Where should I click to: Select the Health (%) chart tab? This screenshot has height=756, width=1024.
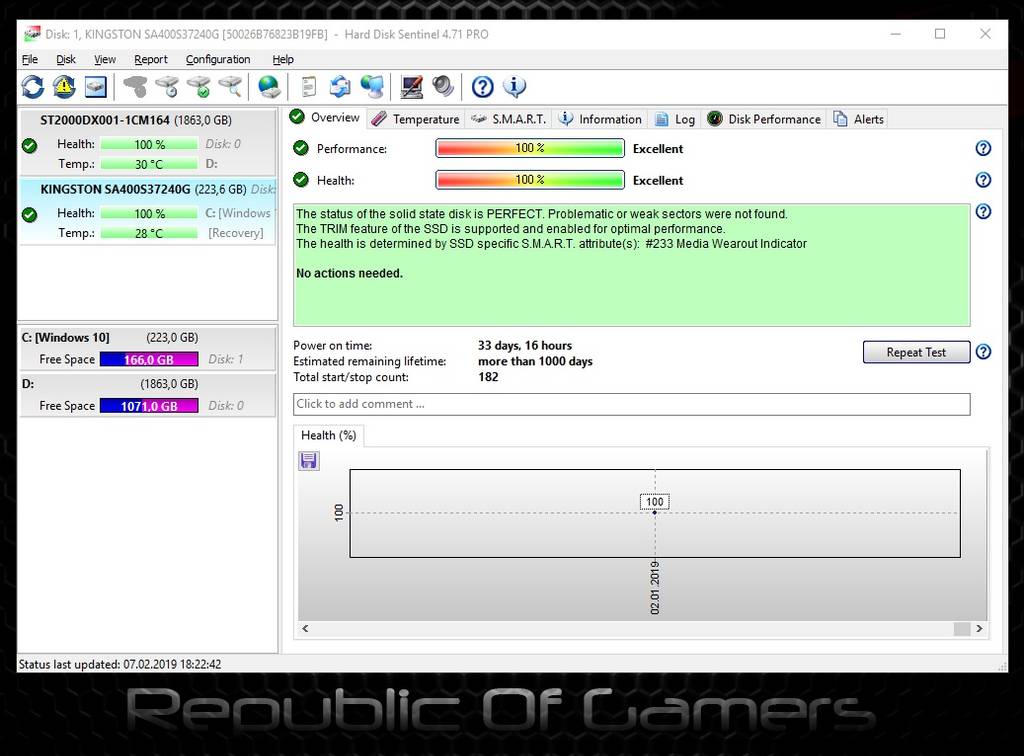point(328,435)
